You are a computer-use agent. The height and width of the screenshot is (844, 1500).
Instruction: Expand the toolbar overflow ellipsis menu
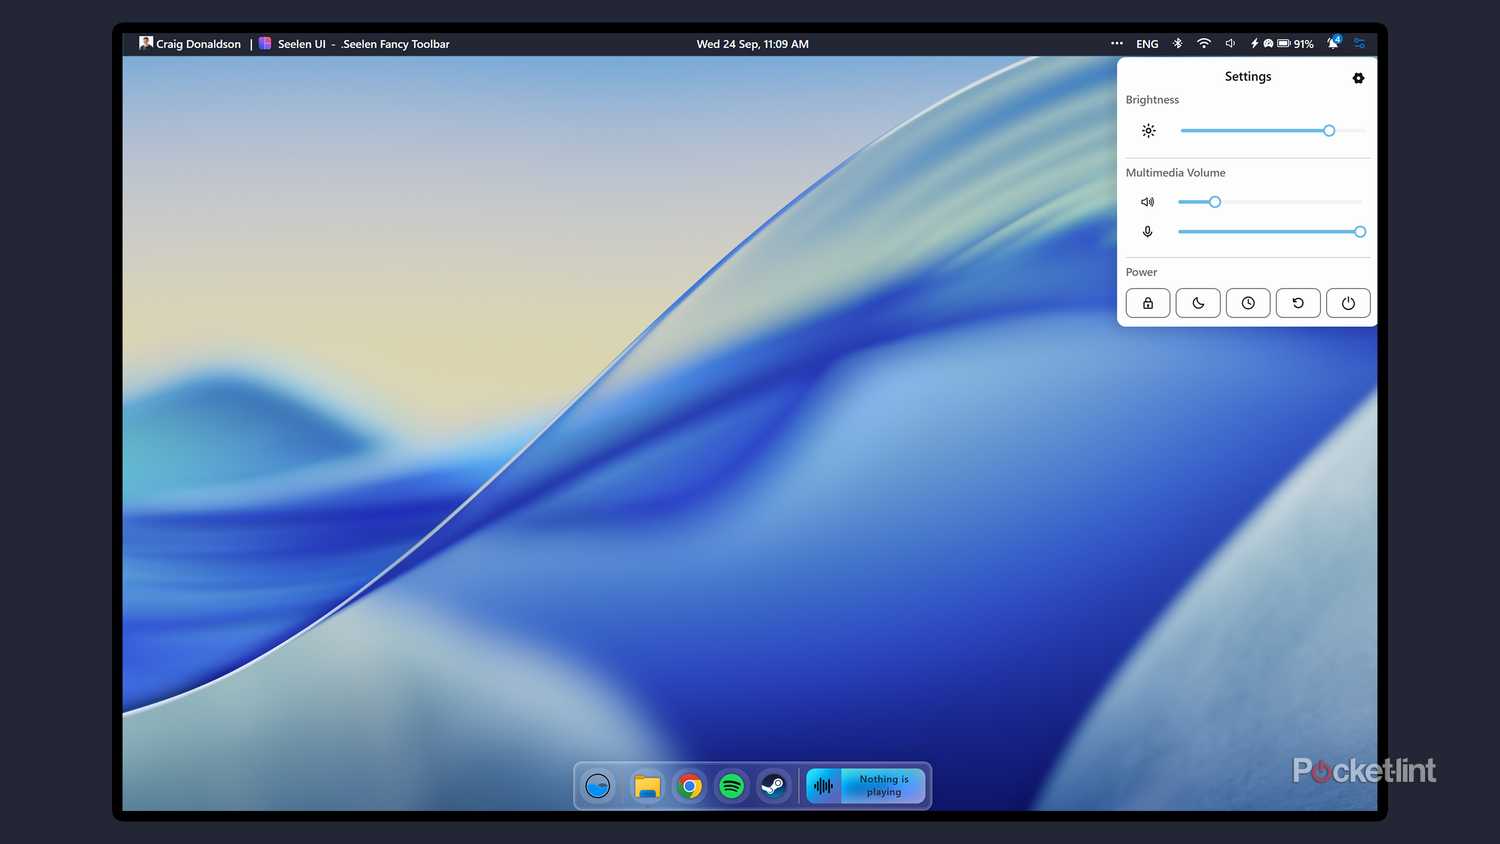click(x=1117, y=43)
